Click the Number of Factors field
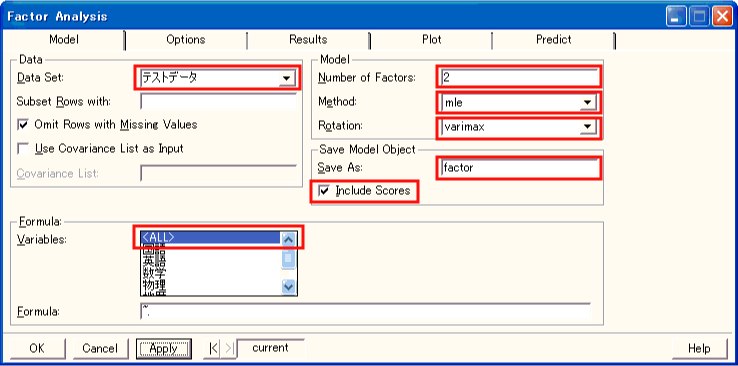This screenshot has width=738, height=366. [519, 78]
